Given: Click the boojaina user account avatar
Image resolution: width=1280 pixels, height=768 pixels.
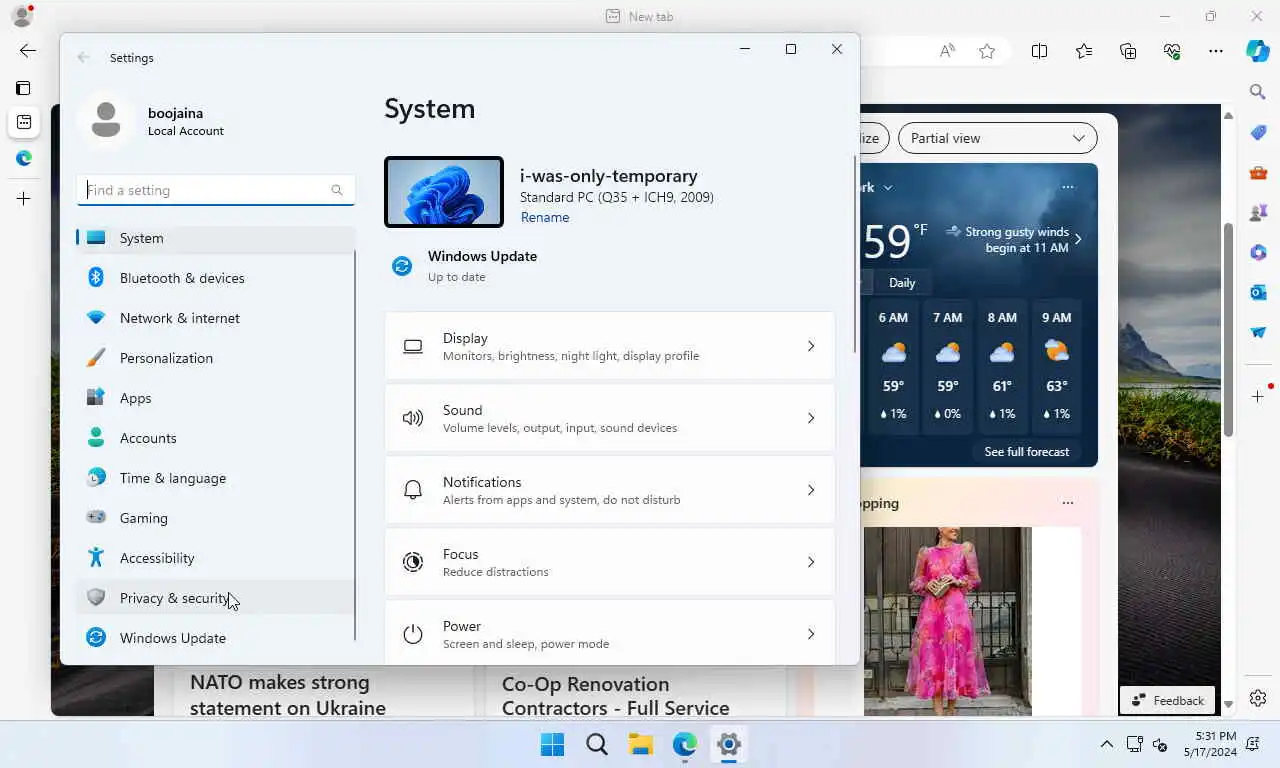Looking at the screenshot, I should click(106, 121).
